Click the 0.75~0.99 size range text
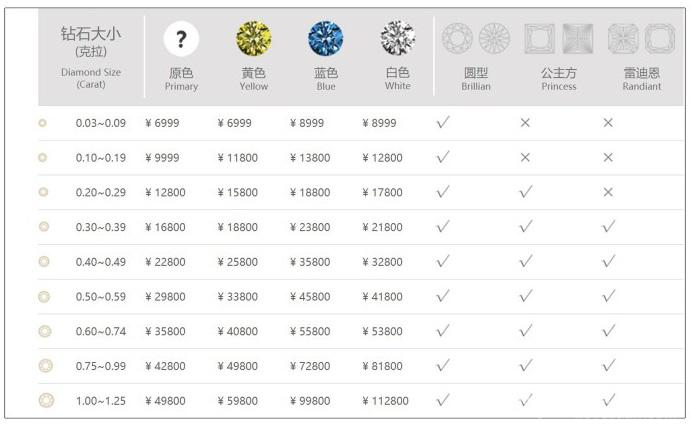This screenshot has width=691, height=426. point(100,366)
